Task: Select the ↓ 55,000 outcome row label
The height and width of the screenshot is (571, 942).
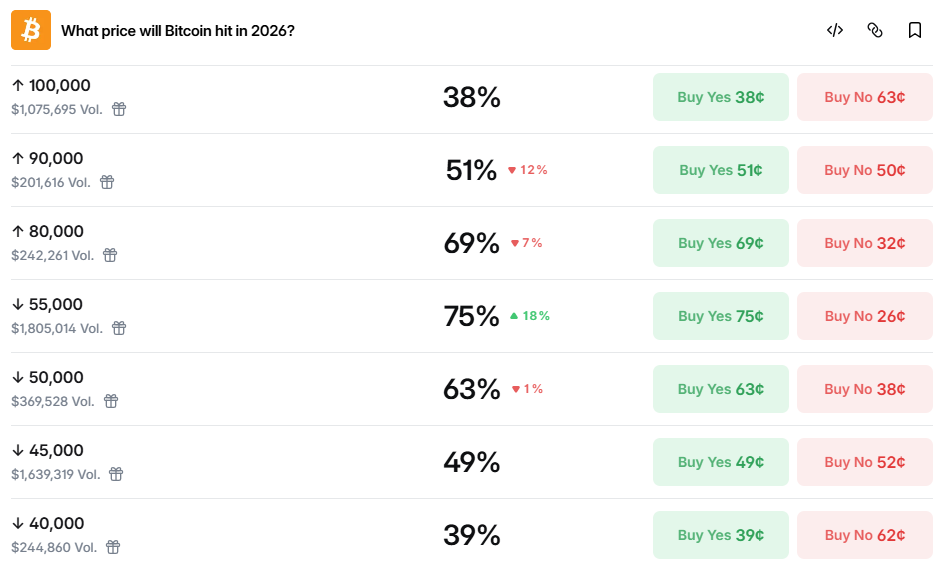Action: tap(47, 304)
